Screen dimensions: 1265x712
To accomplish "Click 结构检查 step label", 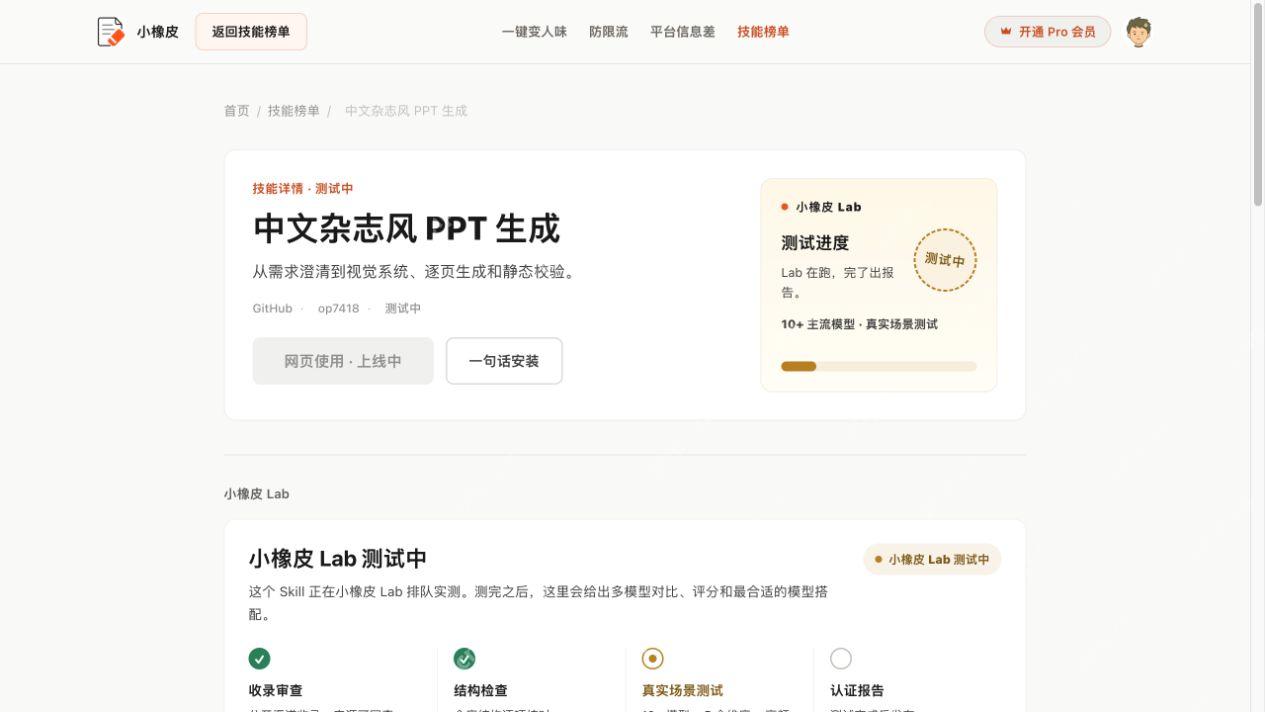I will click(x=481, y=690).
